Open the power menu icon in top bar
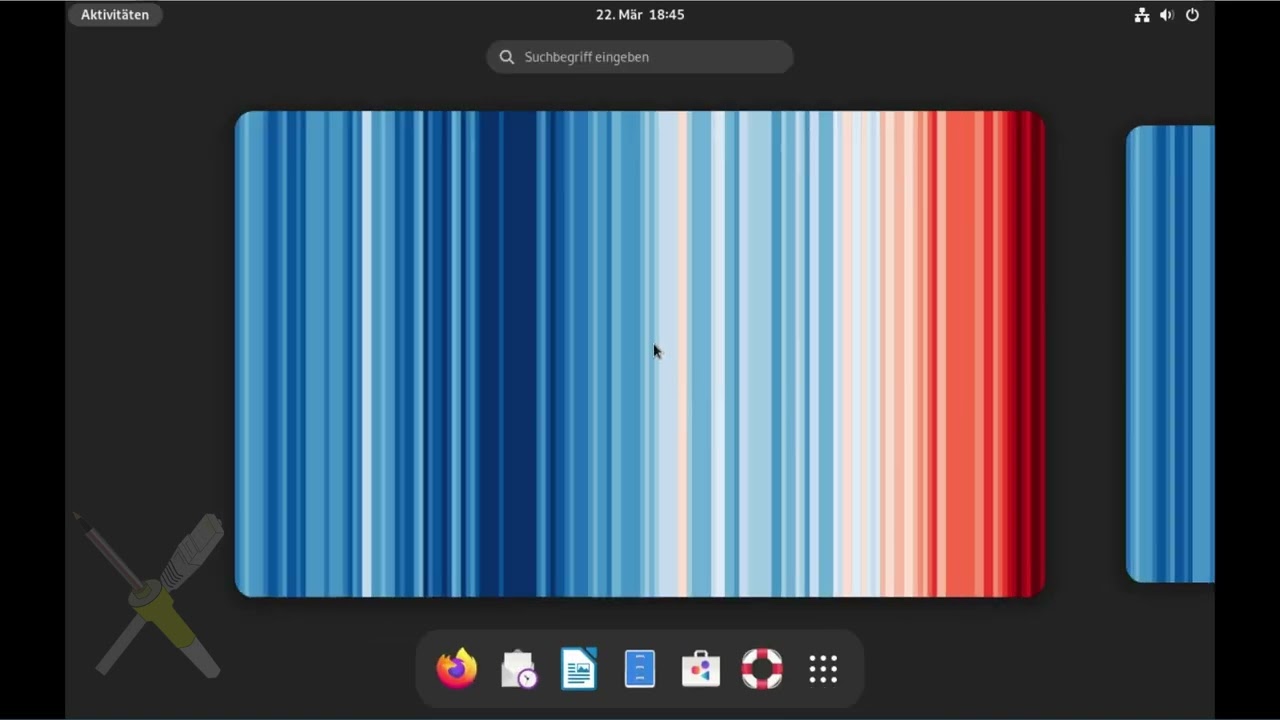Viewport: 1280px width, 720px height. (1192, 15)
